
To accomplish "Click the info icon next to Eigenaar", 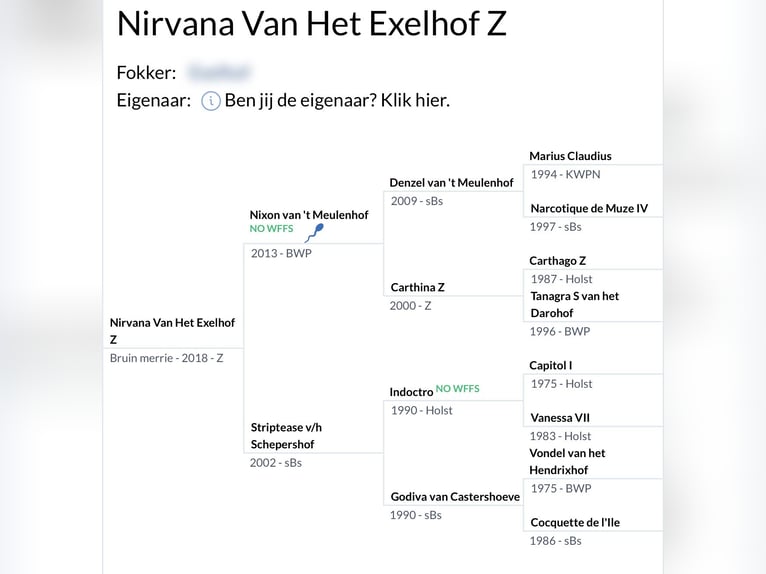I will [x=211, y=101].
